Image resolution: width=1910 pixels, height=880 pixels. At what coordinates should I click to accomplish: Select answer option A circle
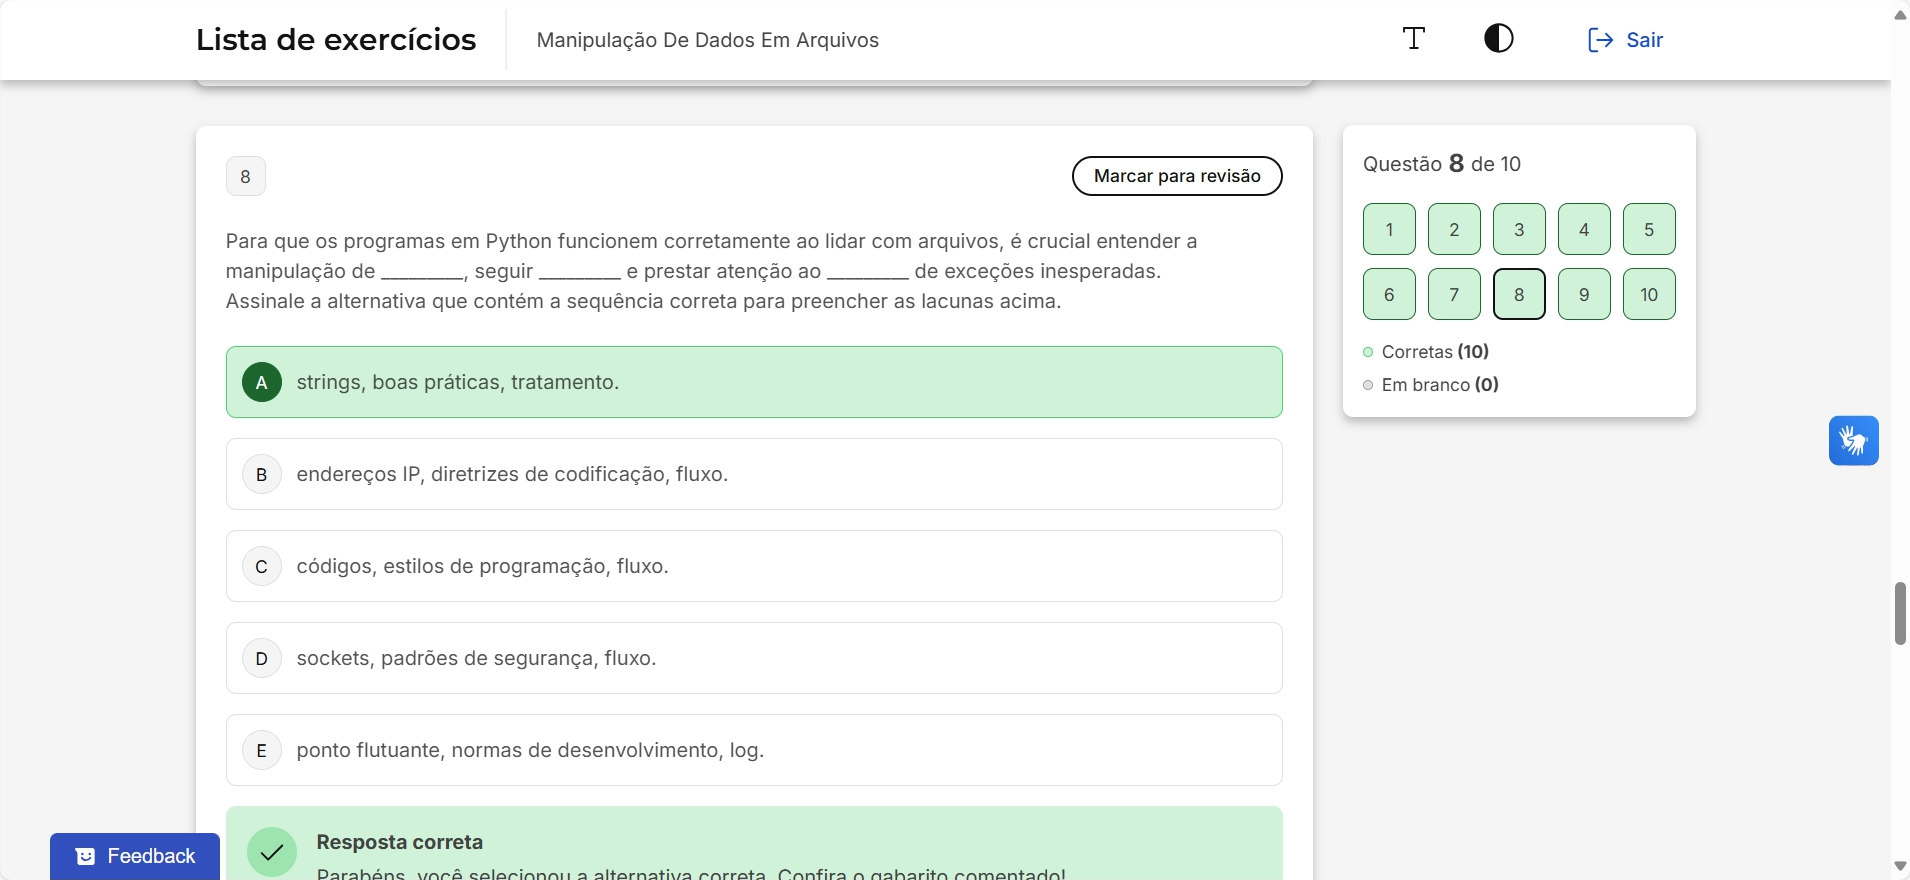coord(262,382)
